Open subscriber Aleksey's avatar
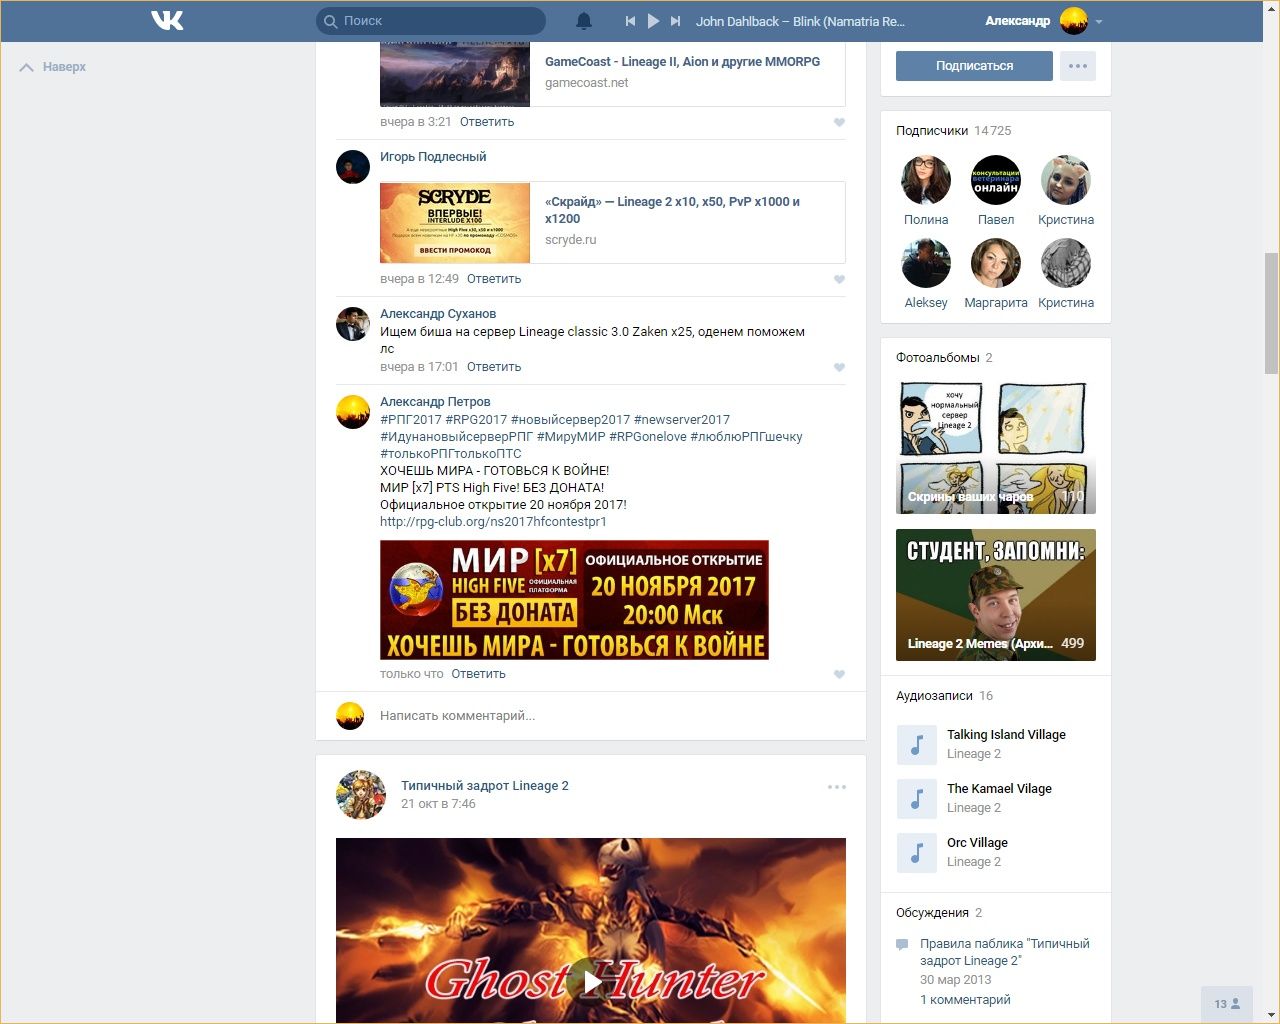Viewport: 1280px width, 1024px height. 926,264
